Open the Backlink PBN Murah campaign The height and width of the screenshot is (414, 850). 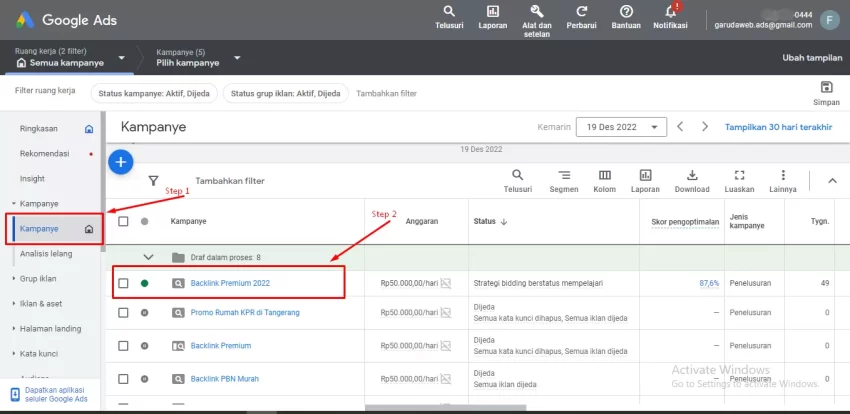224,379
